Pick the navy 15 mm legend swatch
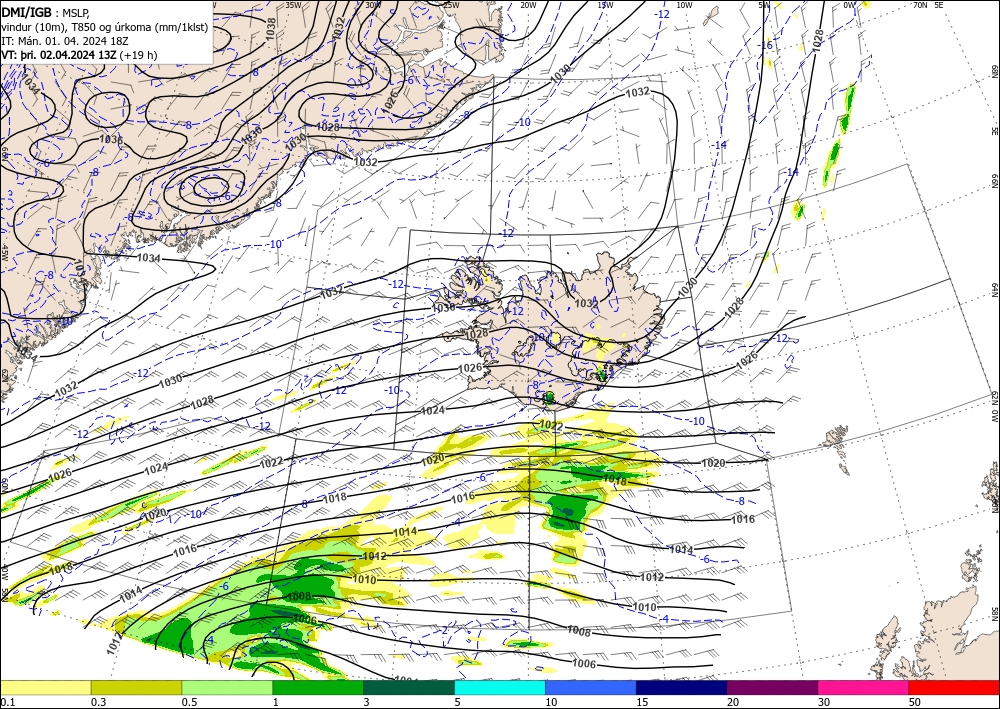 (x=682, y=687)
